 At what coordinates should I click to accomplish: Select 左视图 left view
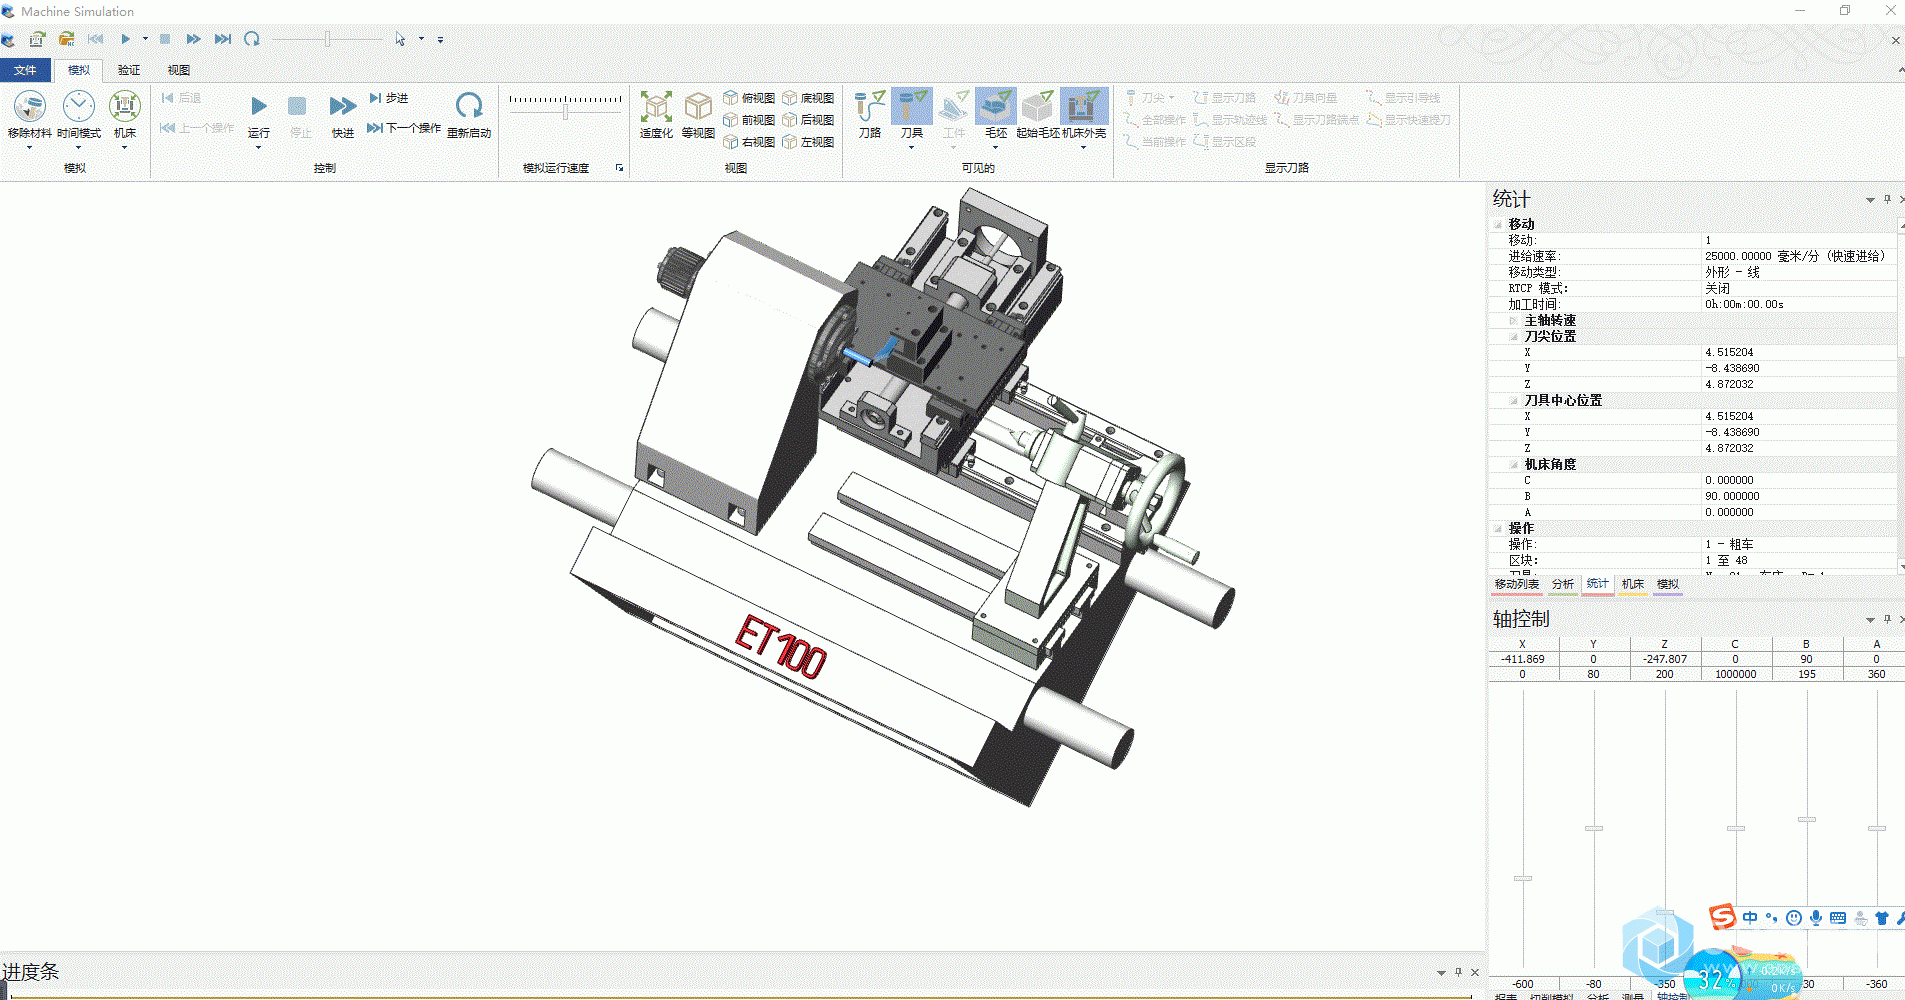pyautogui.click(x=808, y=142)
